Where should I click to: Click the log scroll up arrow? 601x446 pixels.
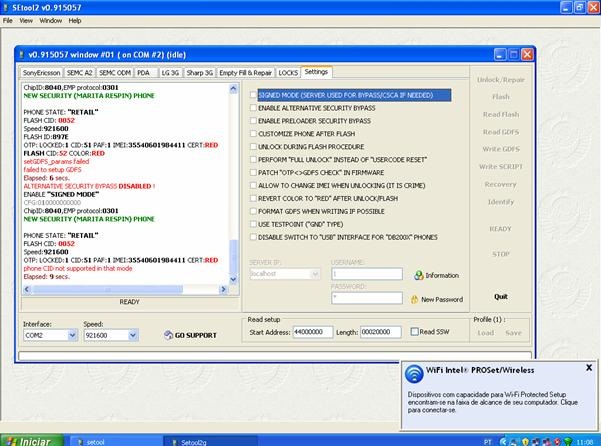click(233, 89)
